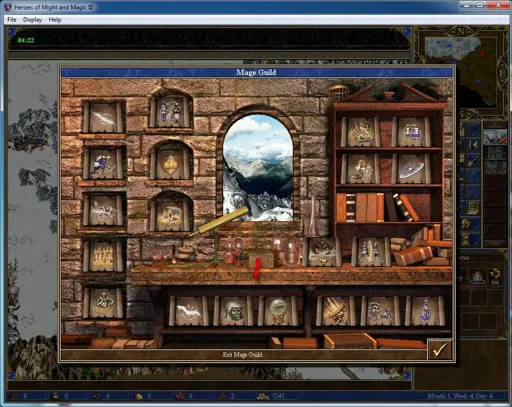Open the green figure scroll at bottom of left wall column
Screen dimensions: 512x407
pyautogui.click(x=104, y=303)
